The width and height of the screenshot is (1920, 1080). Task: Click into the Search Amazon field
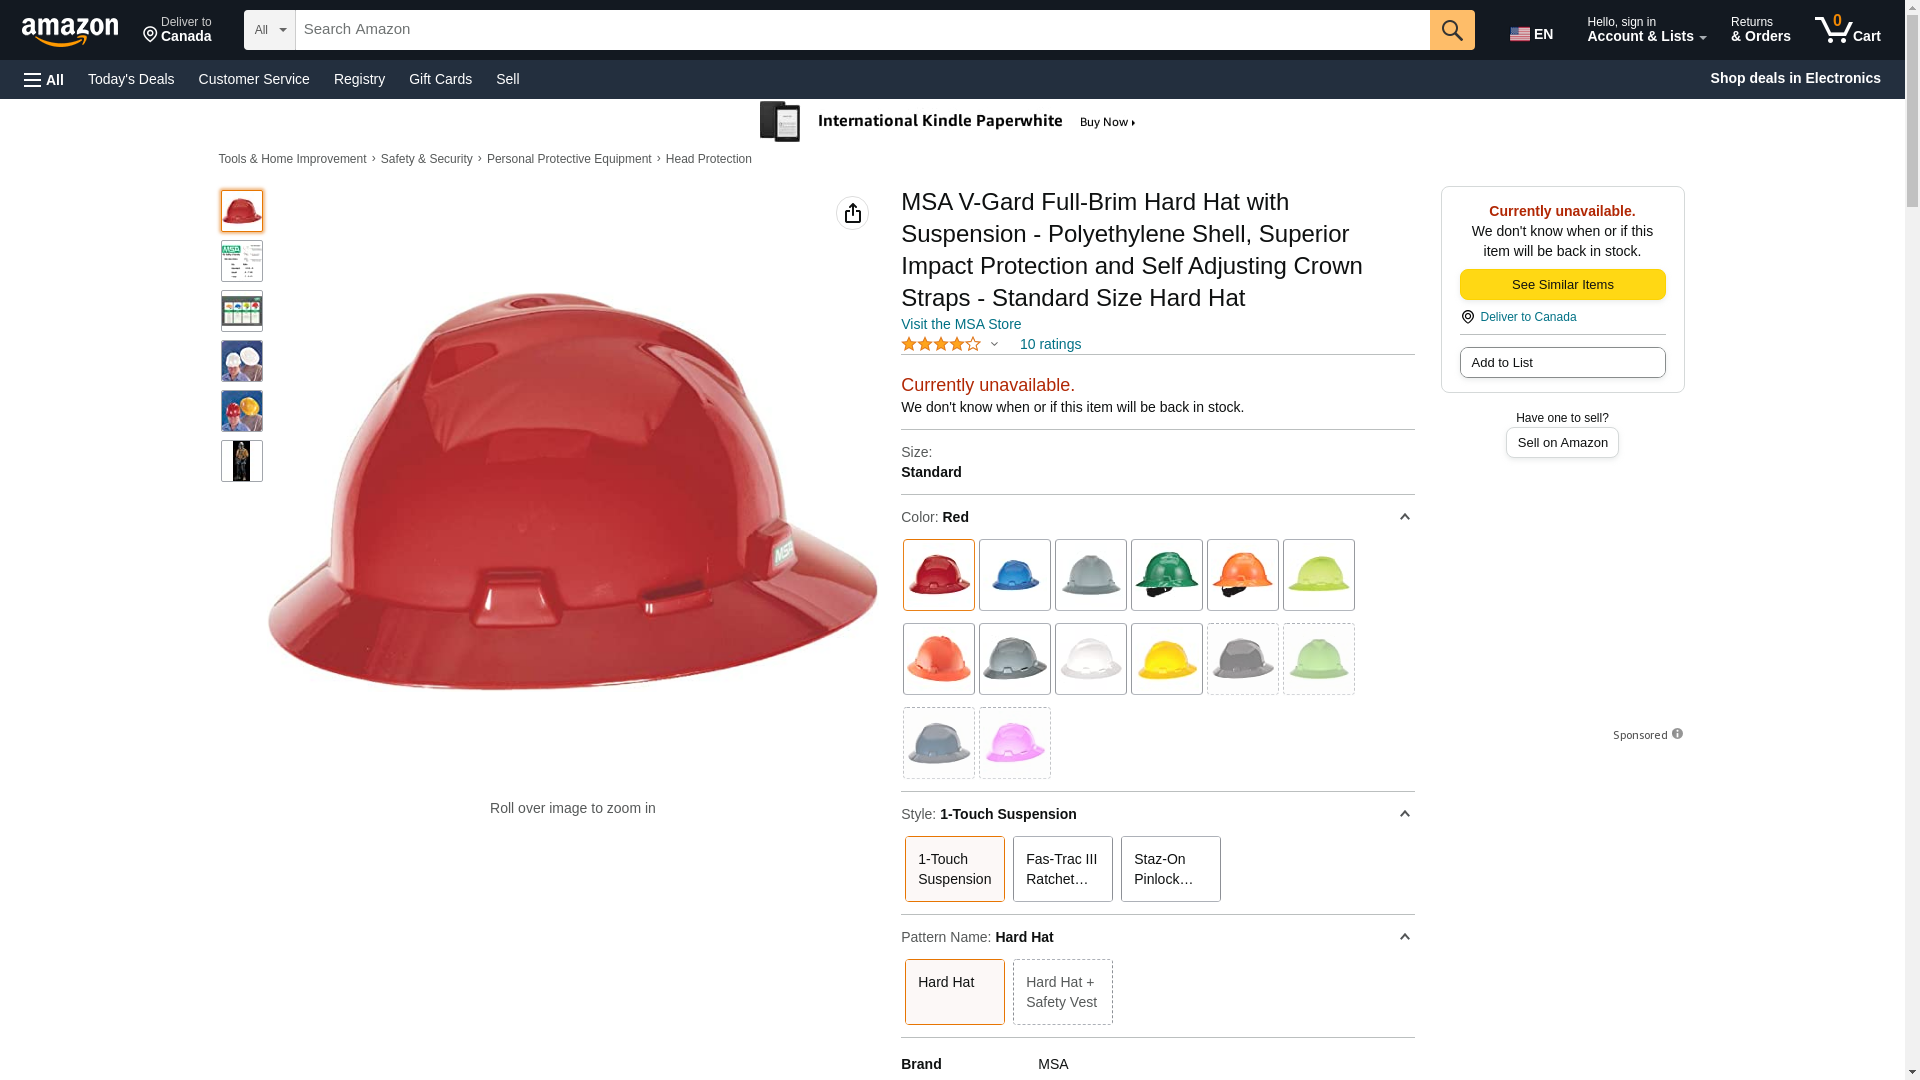pyautogui.click(x=862, y=30)
